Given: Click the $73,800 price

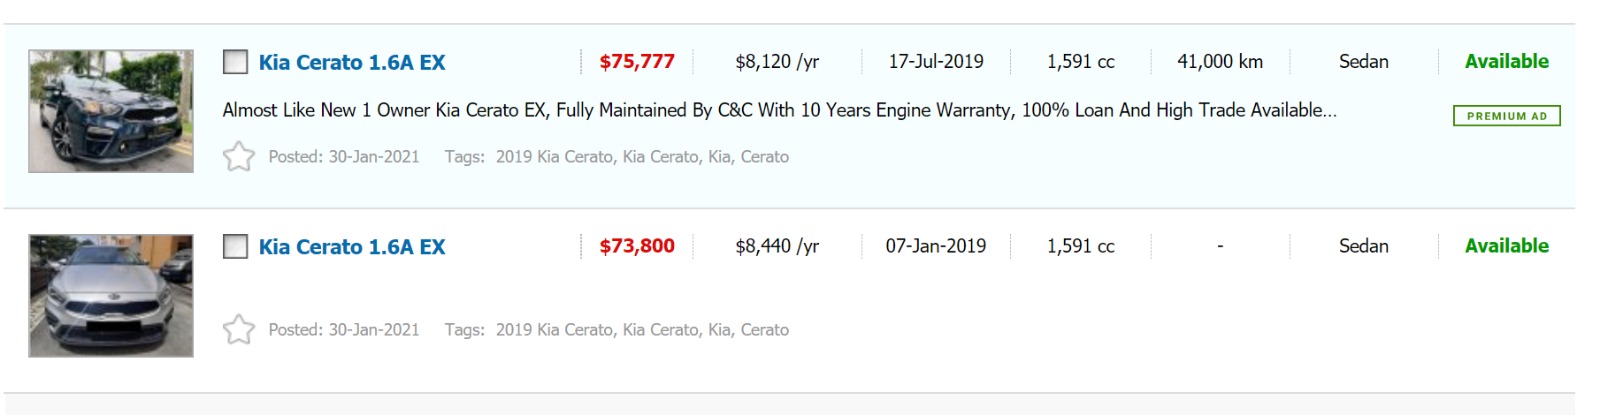Looking at the screenshot, I should point(637,246).
